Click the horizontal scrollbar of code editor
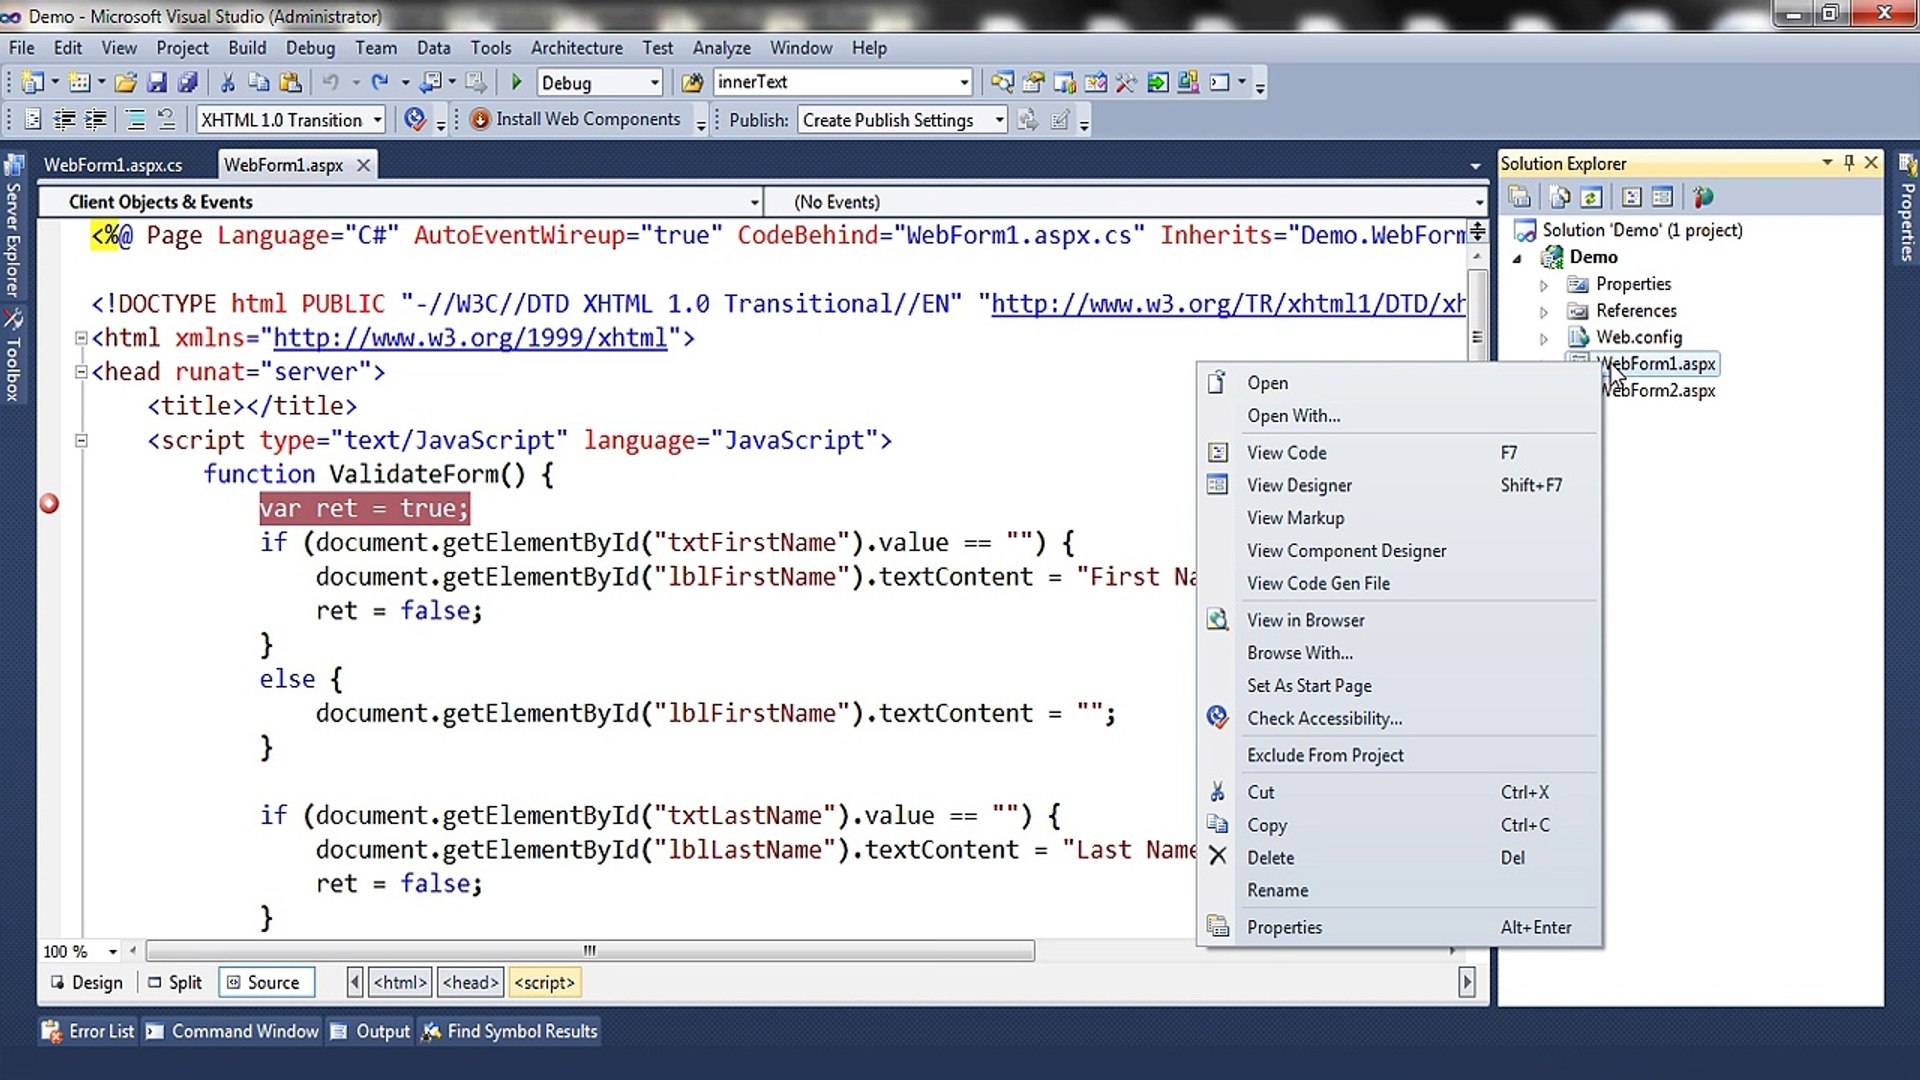Screen dimensions: 1920x1080 pyautogui.click(x=590, y=950)
